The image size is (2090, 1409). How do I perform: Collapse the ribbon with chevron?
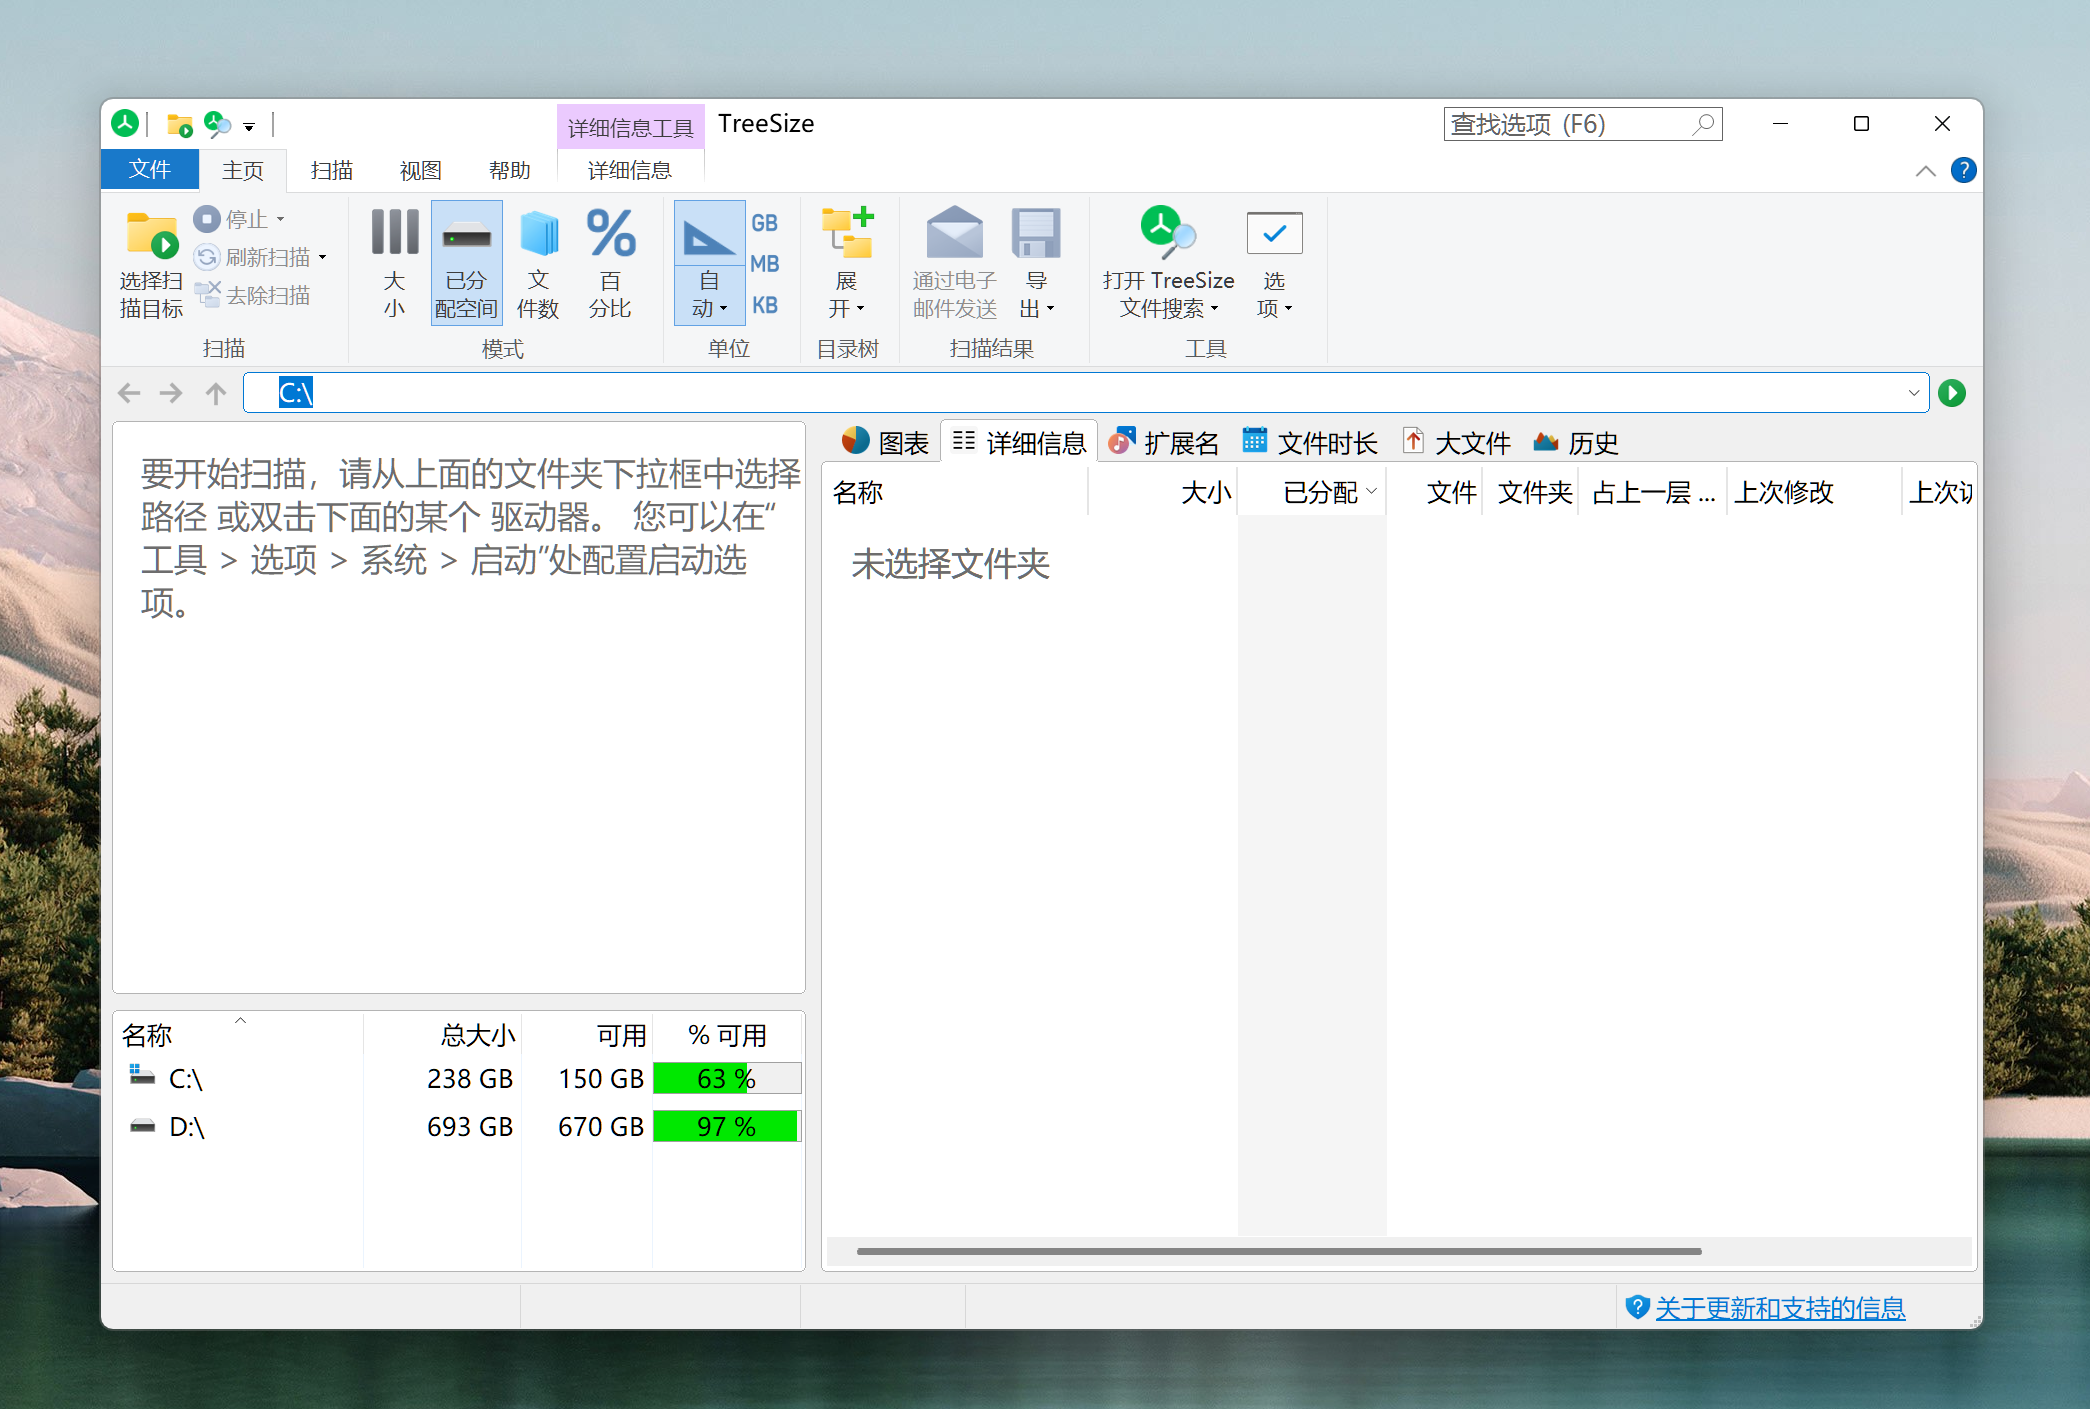pyautogui.click(x=1926, y=171)
